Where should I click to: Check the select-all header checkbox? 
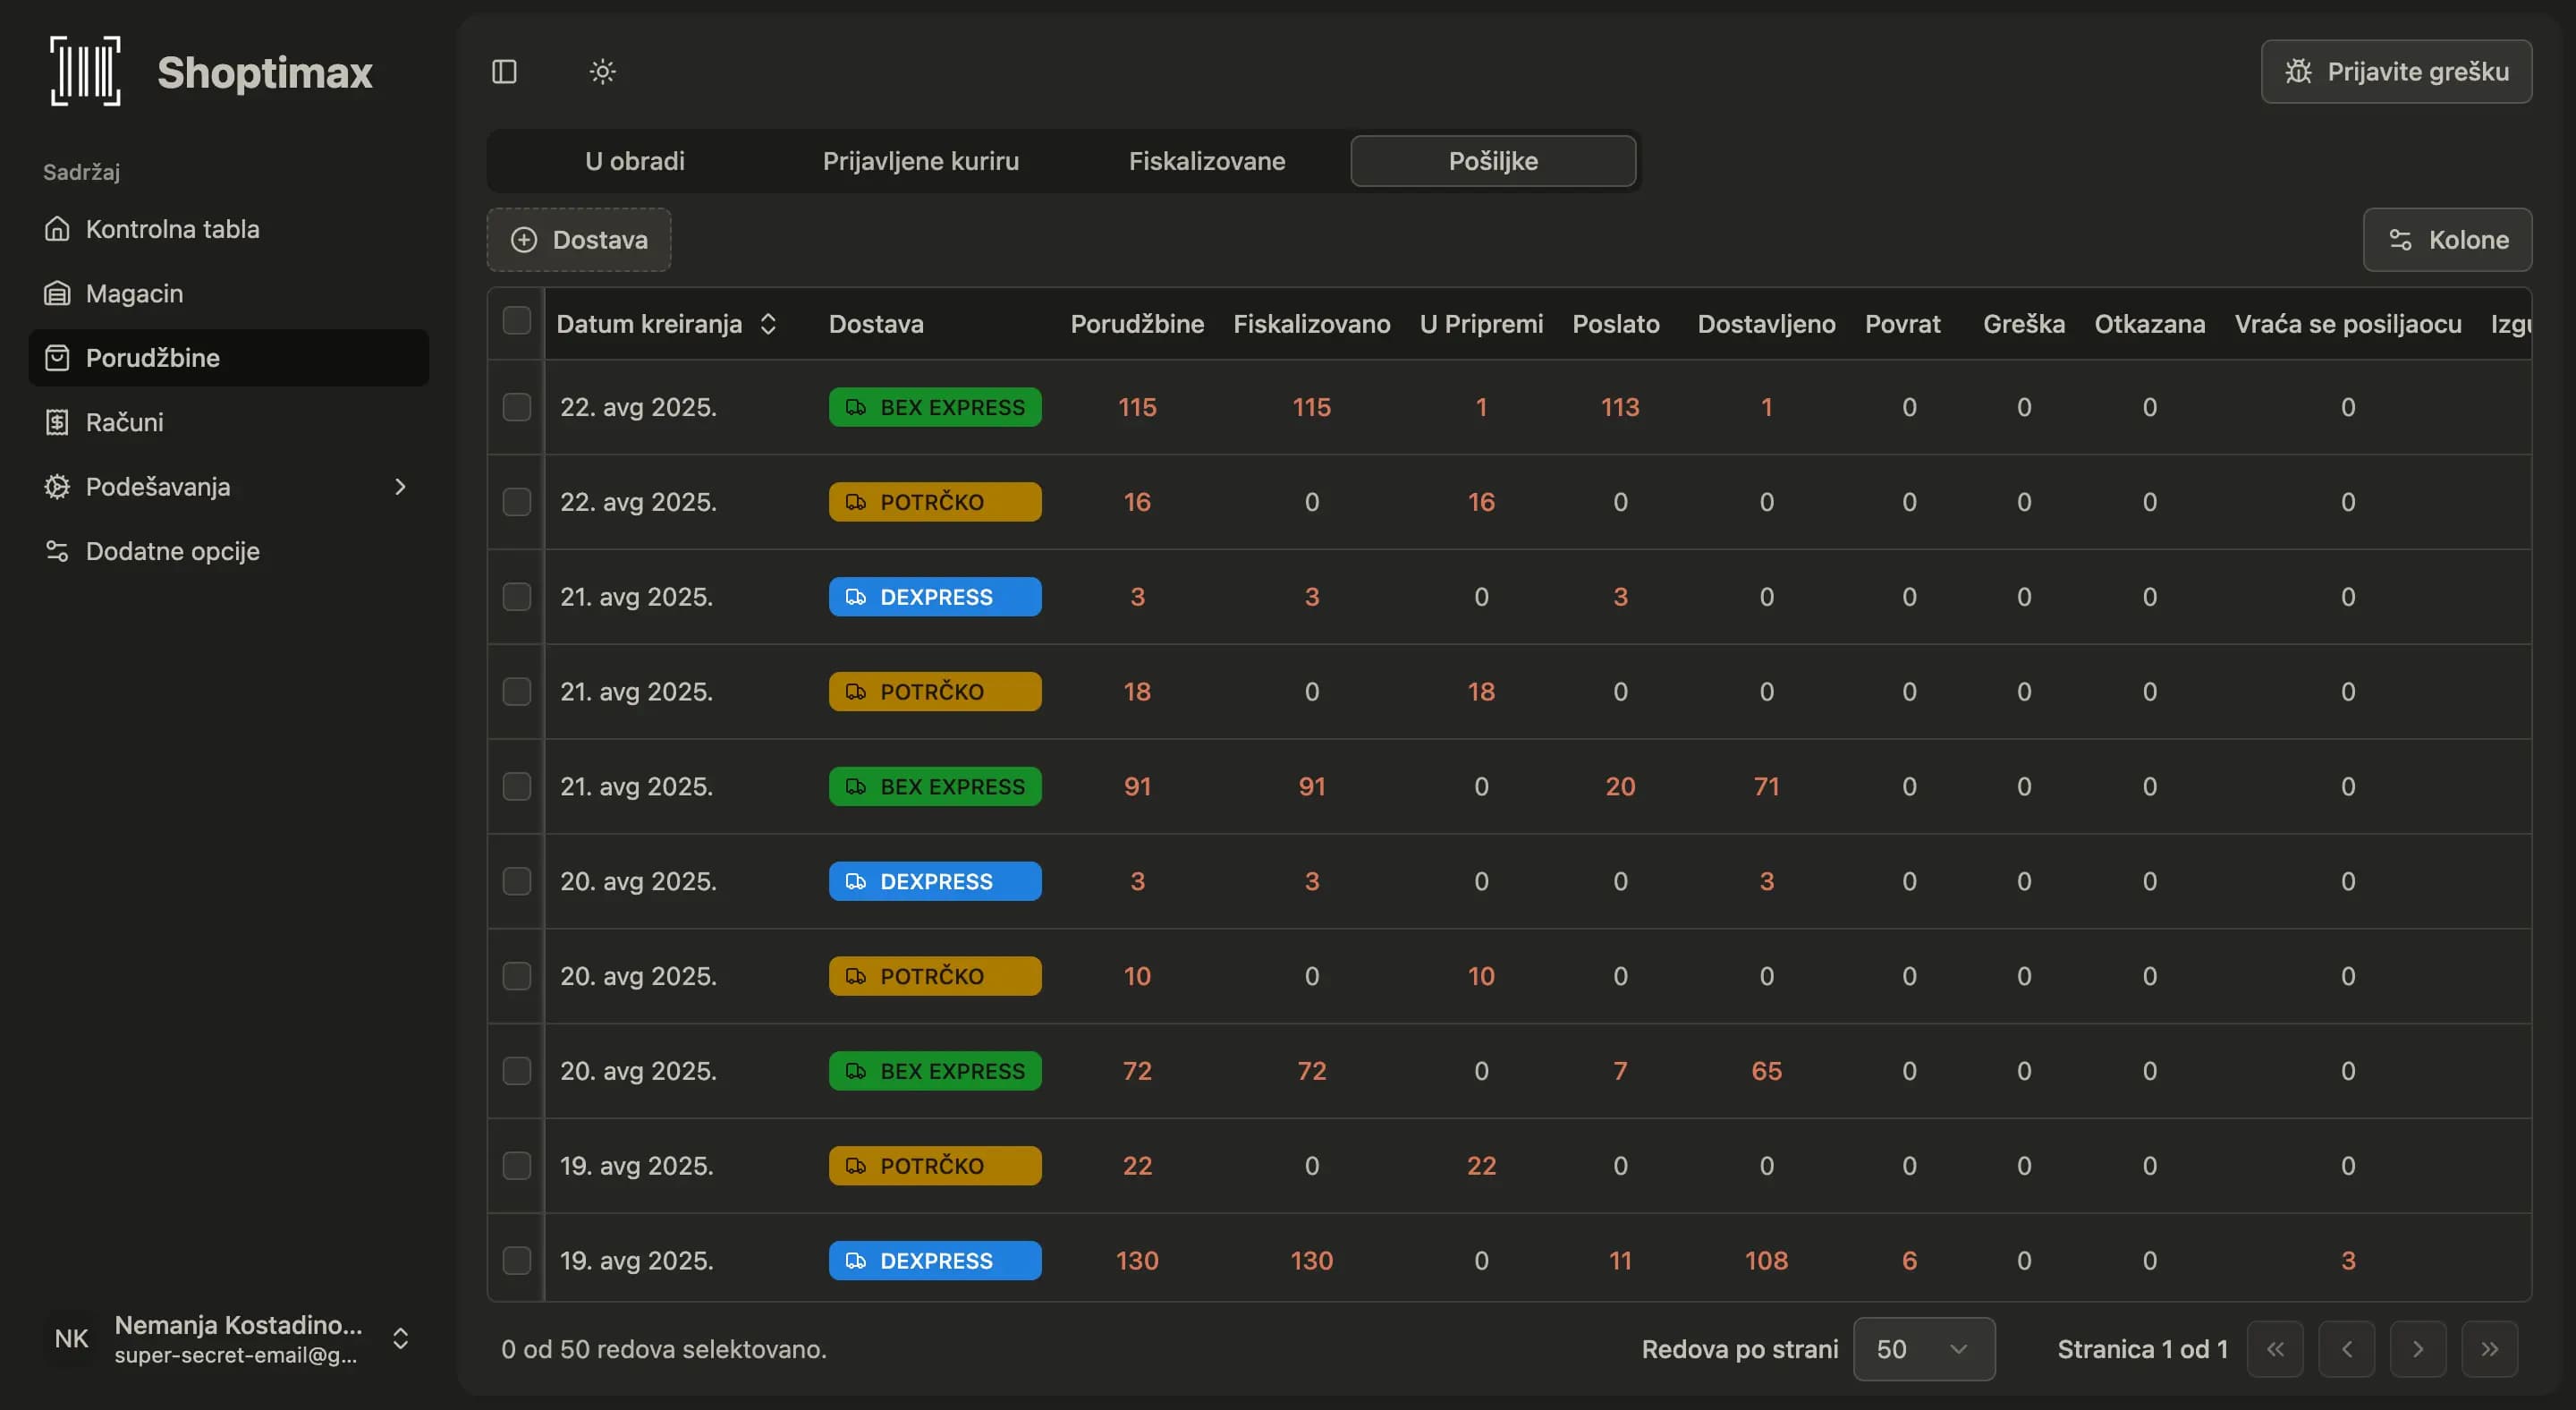(x=516, y=321)
